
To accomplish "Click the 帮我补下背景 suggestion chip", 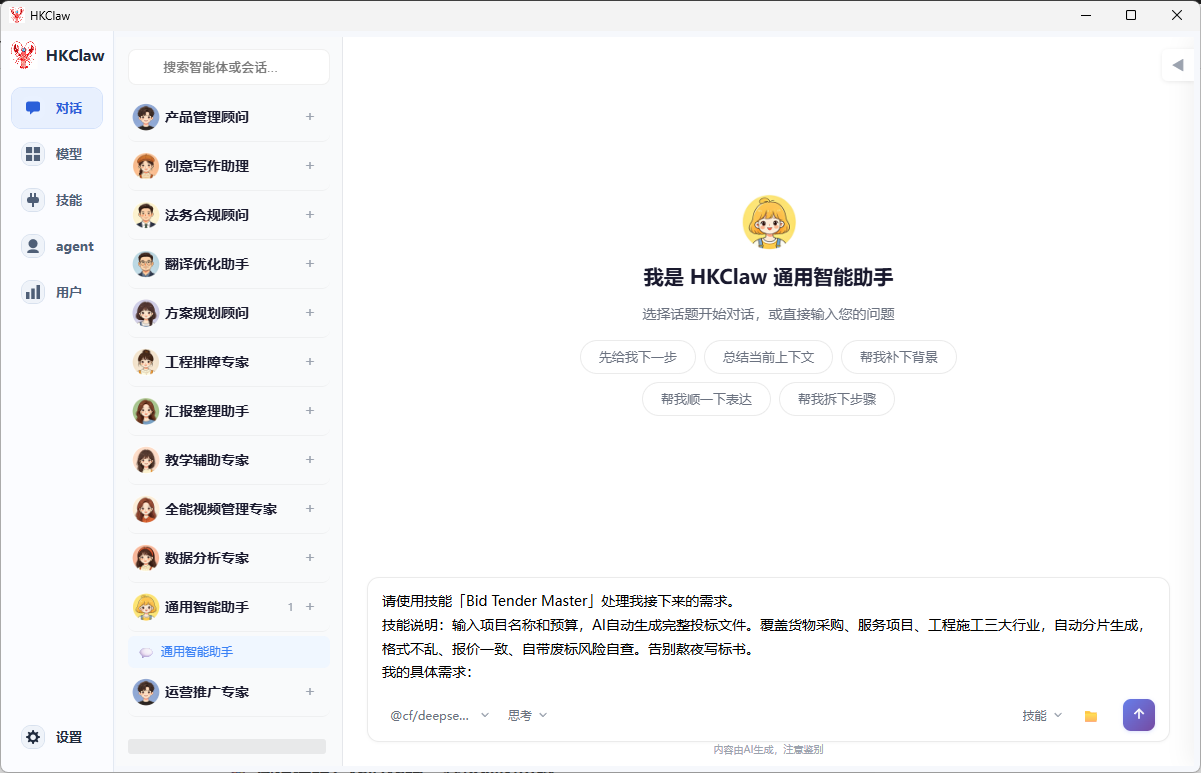I will (x=899, y=357).
